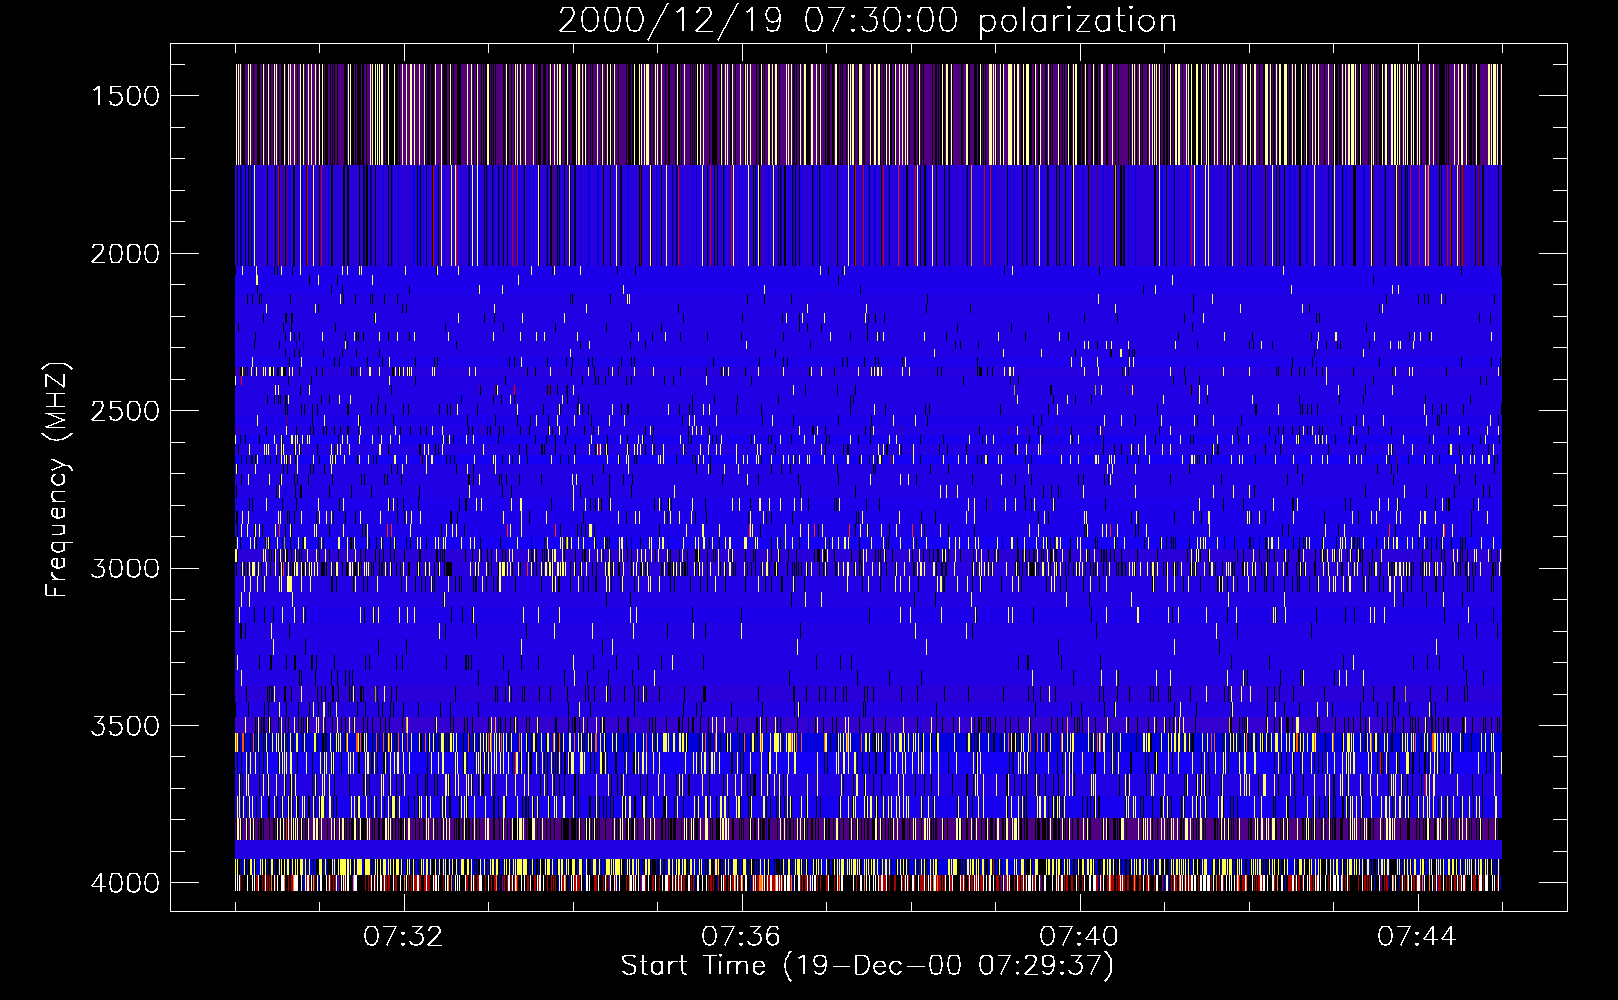The width and height of the screenshot is (1618, 1000).
Task: Click the plot title '2000/12/19 07:30:00 polarization'
Action: (x=867, y=21)
